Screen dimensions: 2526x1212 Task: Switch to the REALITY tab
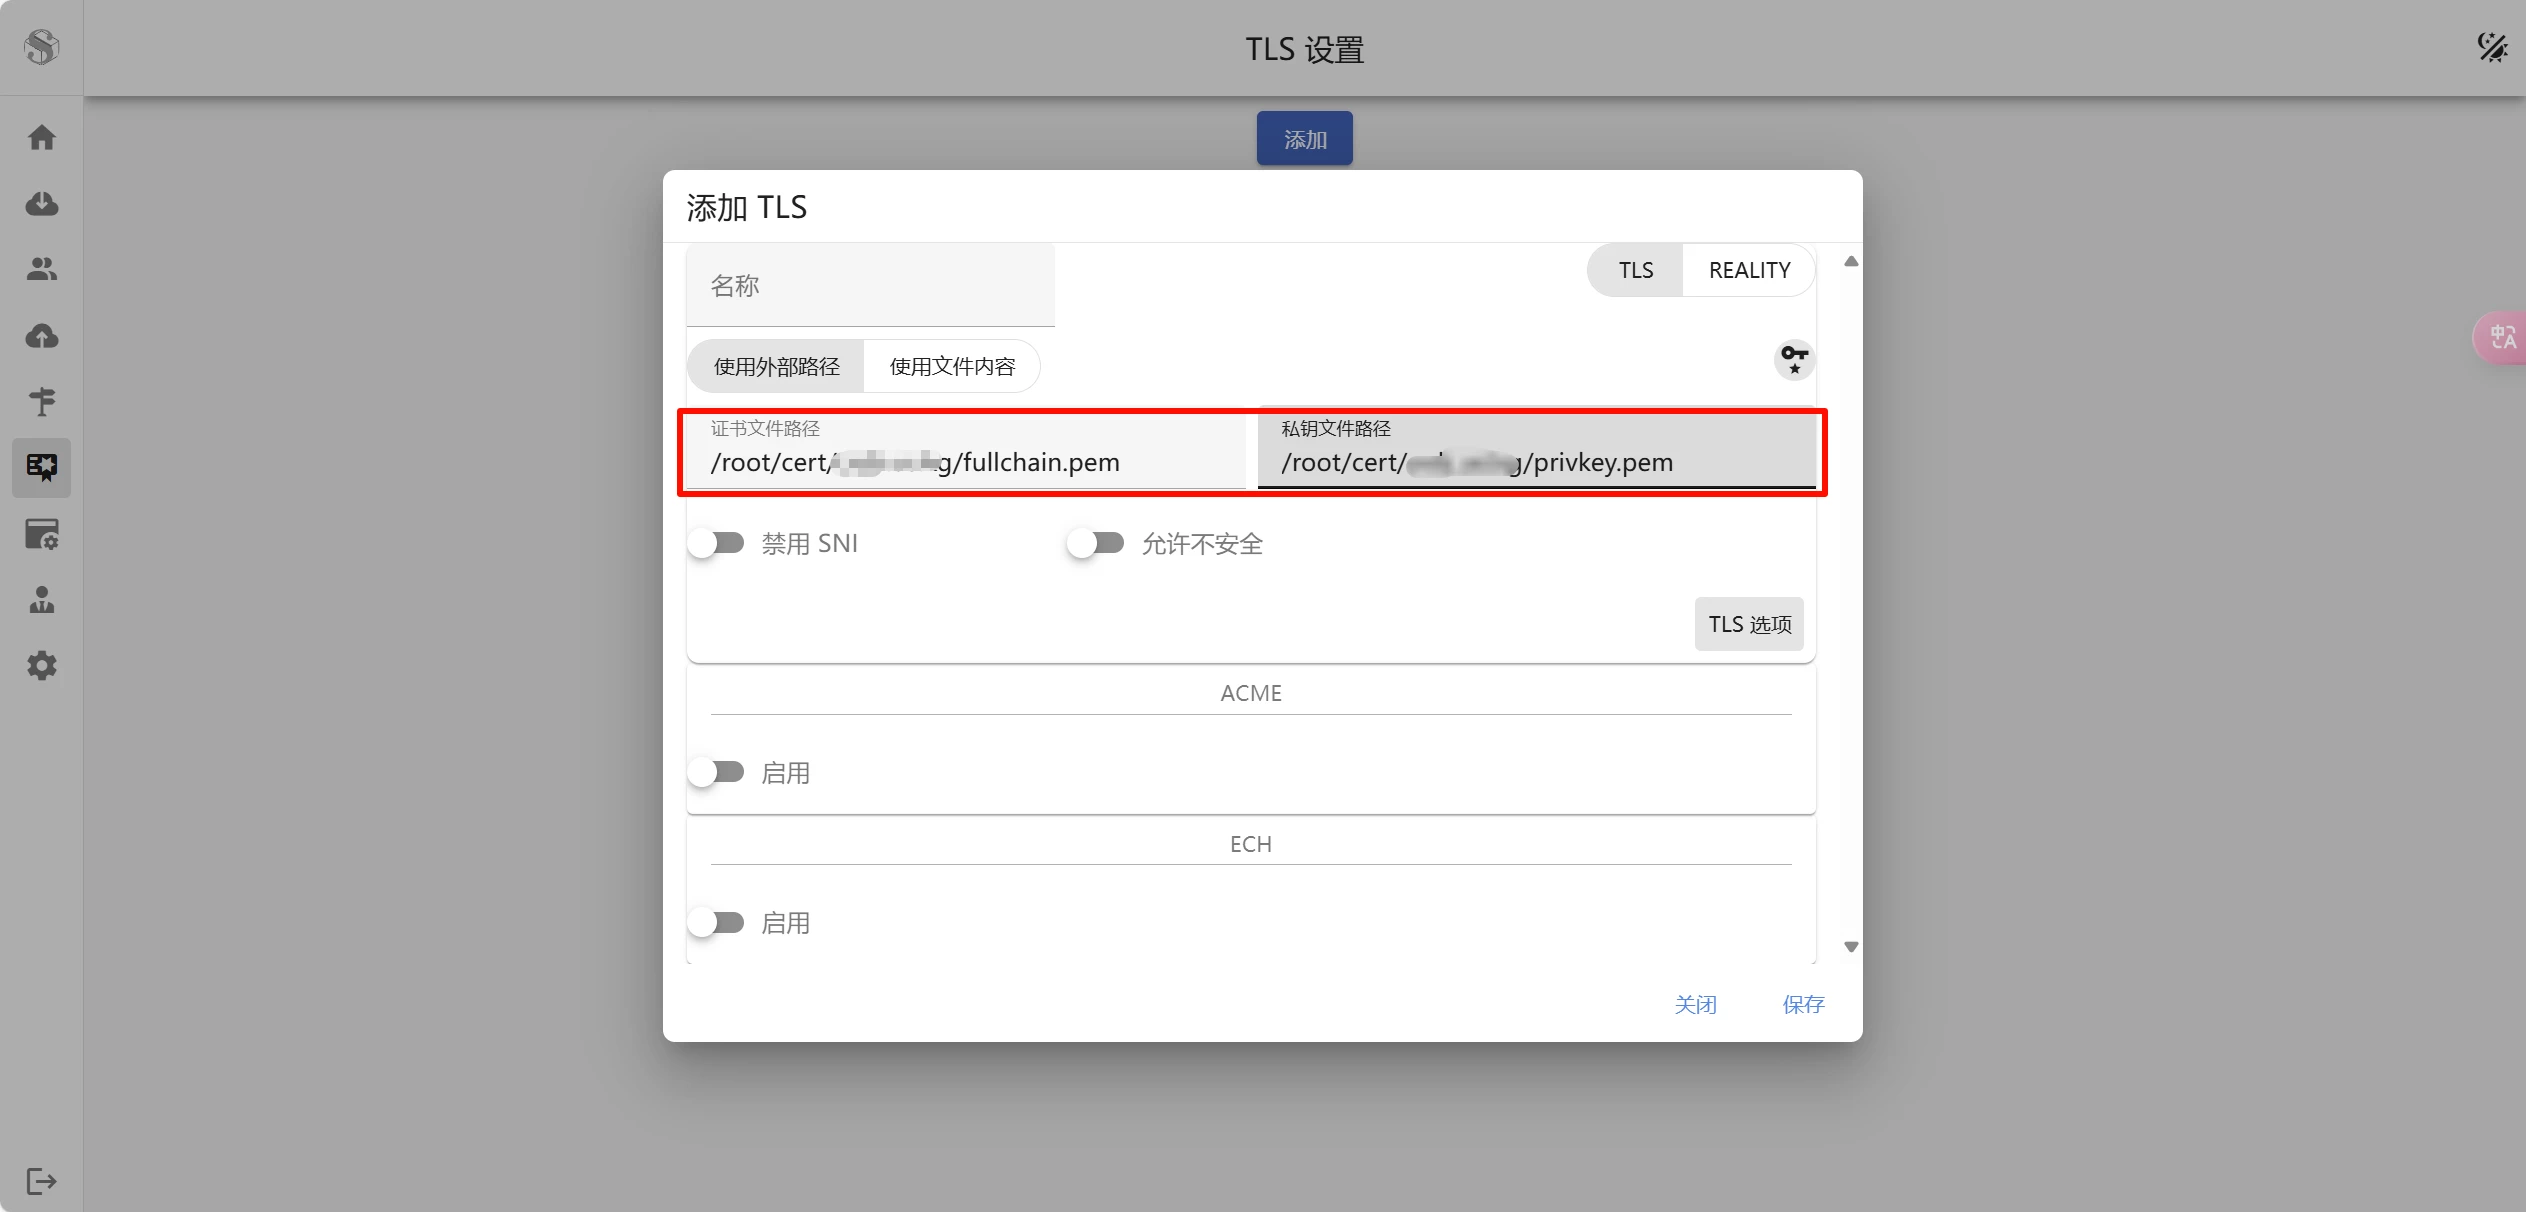pyautogui.click(x=1748, y=270)
